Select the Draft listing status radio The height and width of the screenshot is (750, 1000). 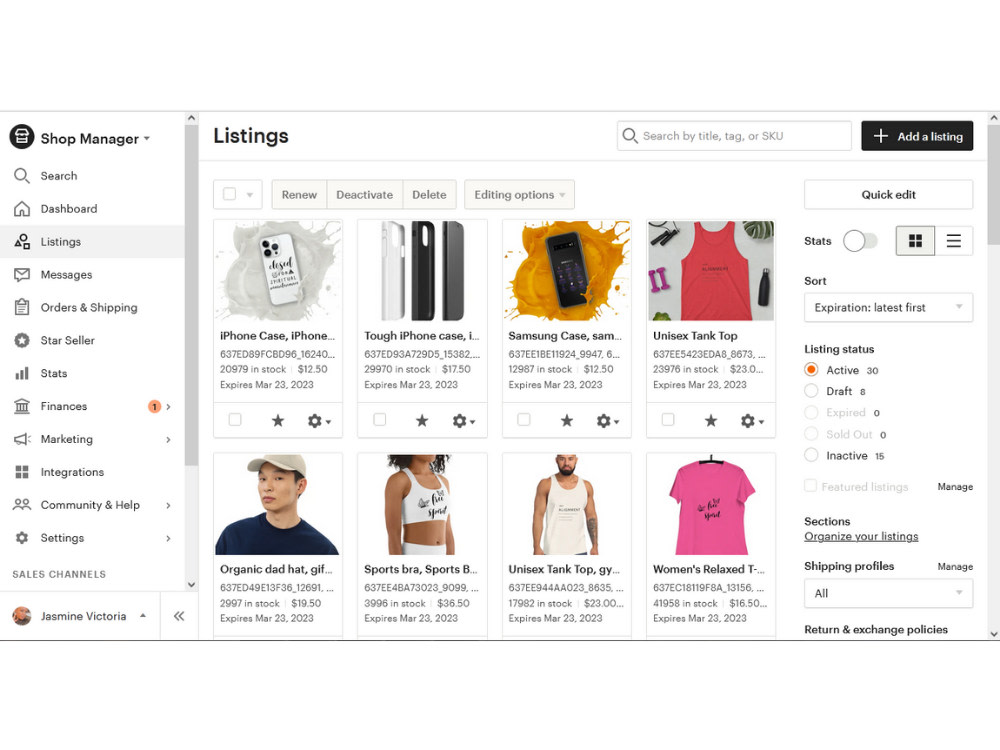[811, 391]
